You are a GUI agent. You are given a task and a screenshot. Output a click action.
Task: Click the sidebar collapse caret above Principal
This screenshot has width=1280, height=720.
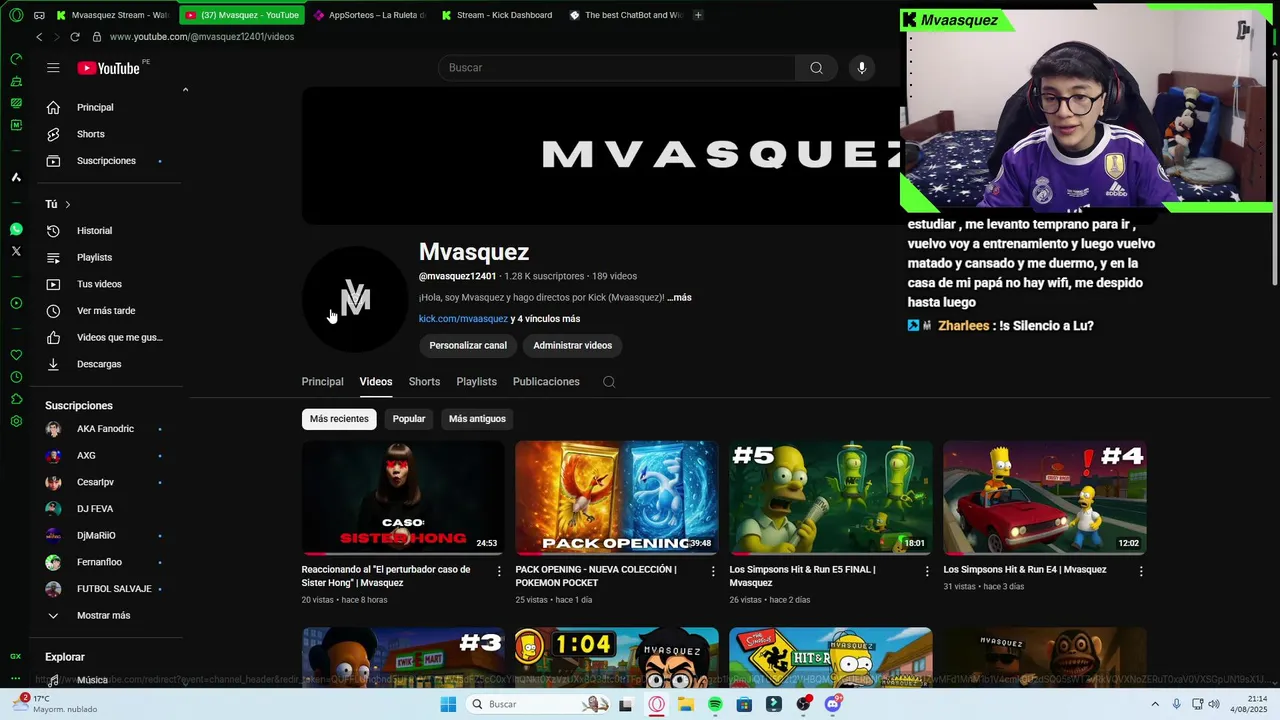click(x=185, y=90)
